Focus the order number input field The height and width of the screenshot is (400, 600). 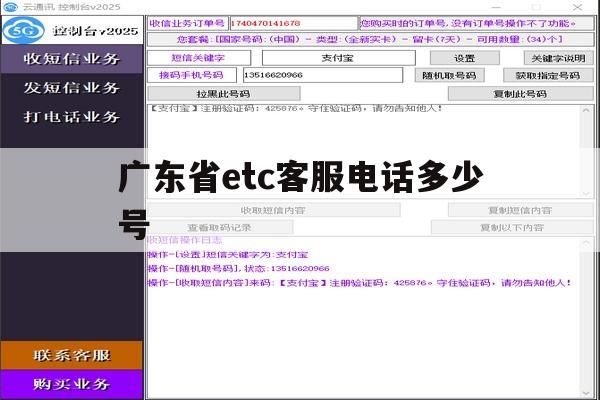[293, 23]
